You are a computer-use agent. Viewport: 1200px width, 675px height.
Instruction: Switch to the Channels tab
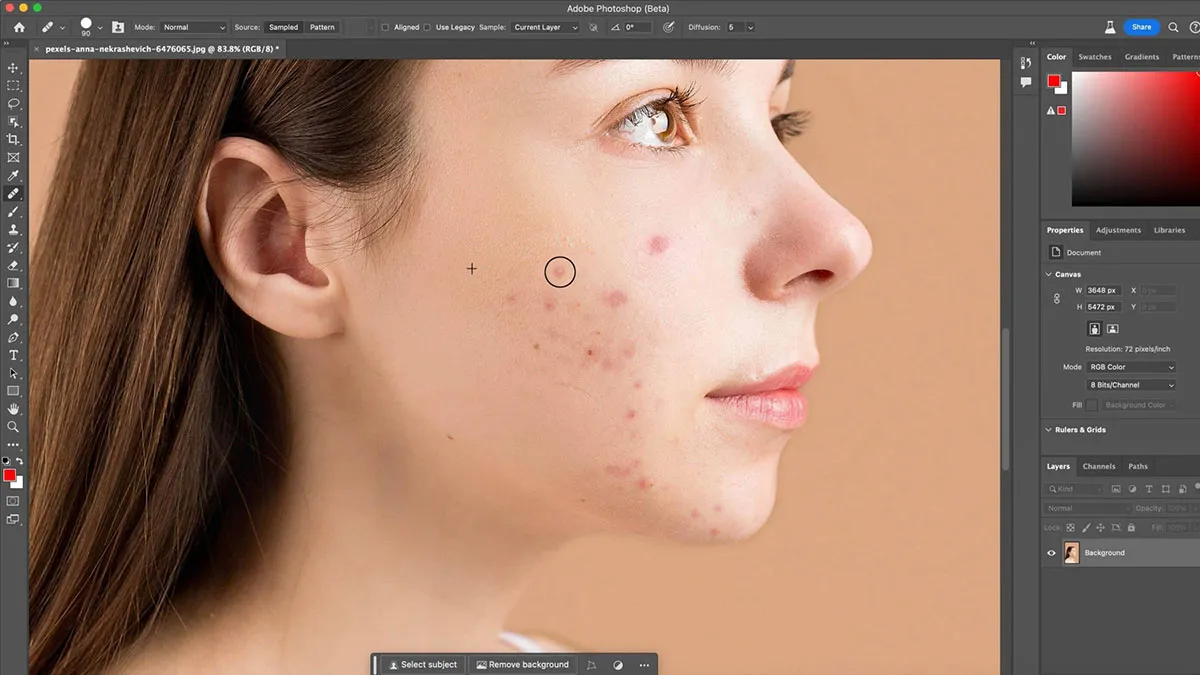[1099, 466]
